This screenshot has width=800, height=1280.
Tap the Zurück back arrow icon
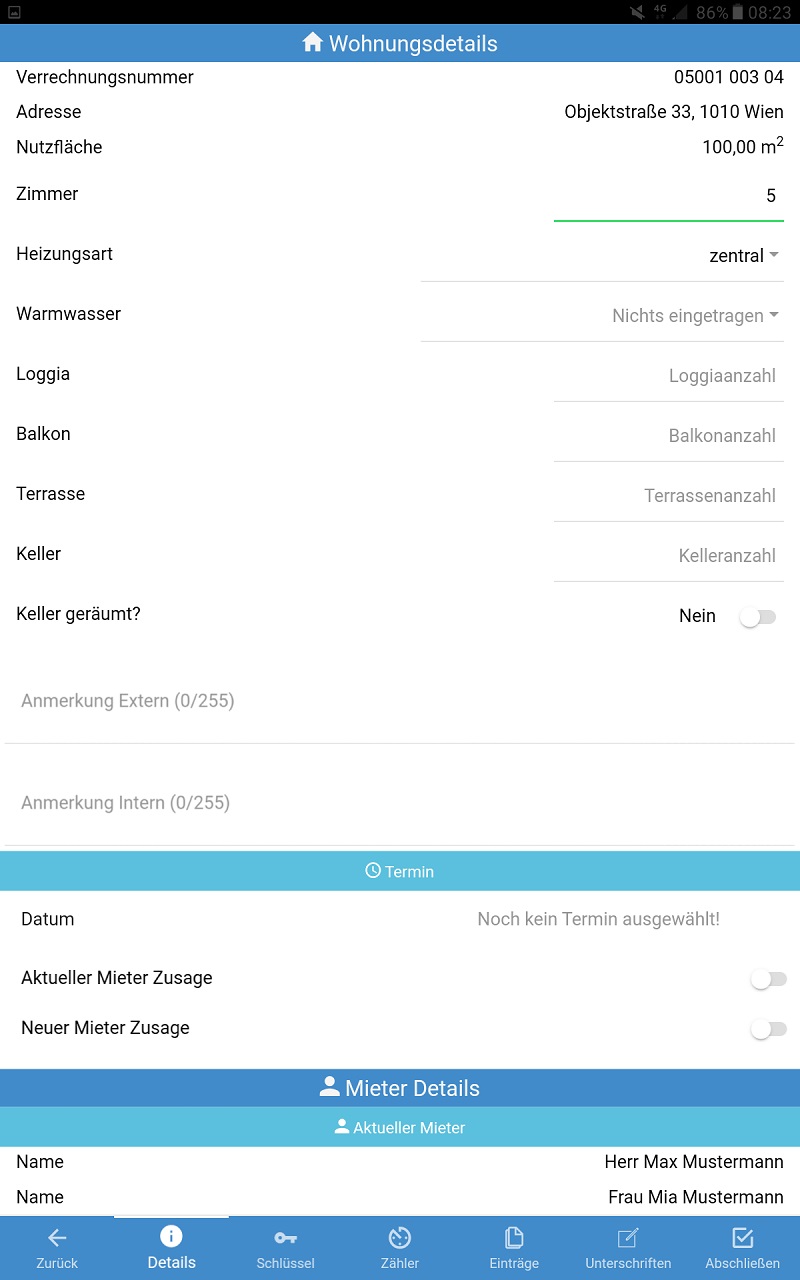(x=57, y=1238)
